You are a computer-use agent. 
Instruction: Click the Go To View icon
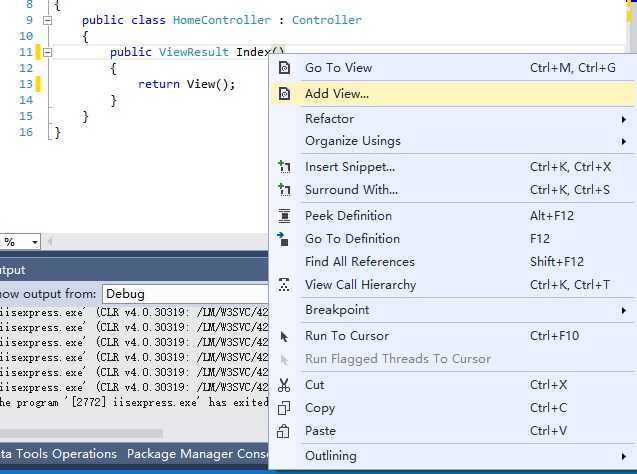click(284, 67)
